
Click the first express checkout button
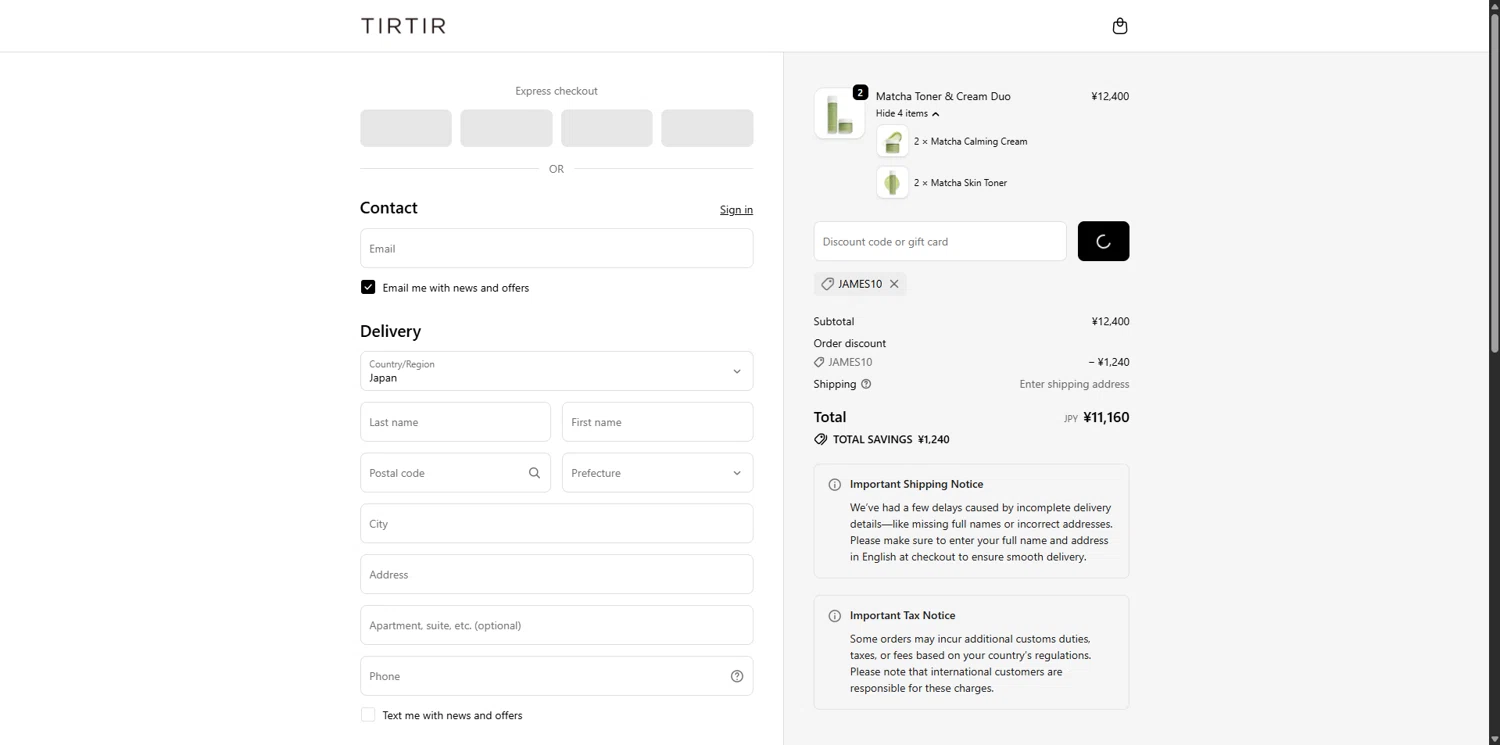click(x=406, y=128)
